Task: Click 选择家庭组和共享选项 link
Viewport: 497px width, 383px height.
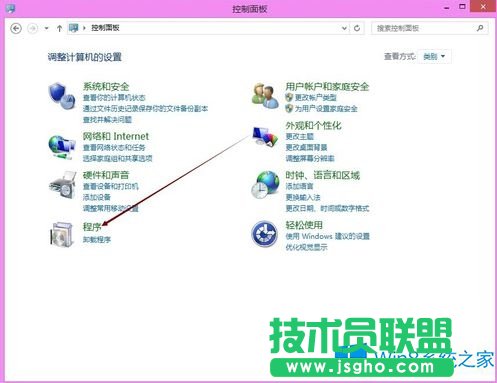Action: [x=117, y=158]
